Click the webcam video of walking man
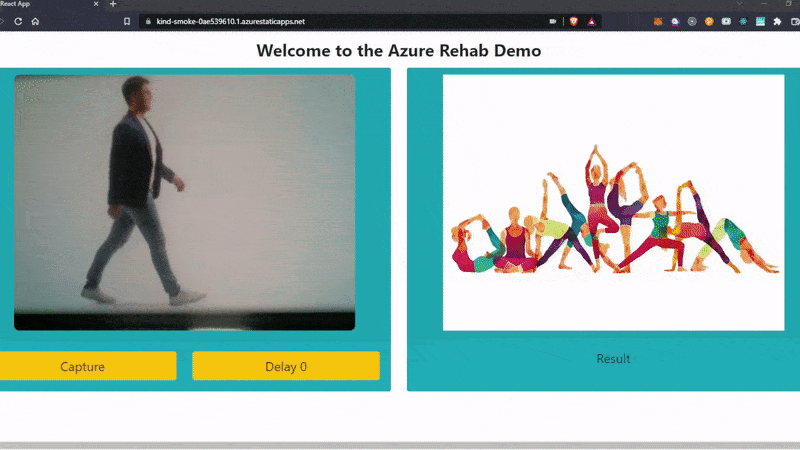The width and height of the screenshot is (800, 450). tap(185, 203)
